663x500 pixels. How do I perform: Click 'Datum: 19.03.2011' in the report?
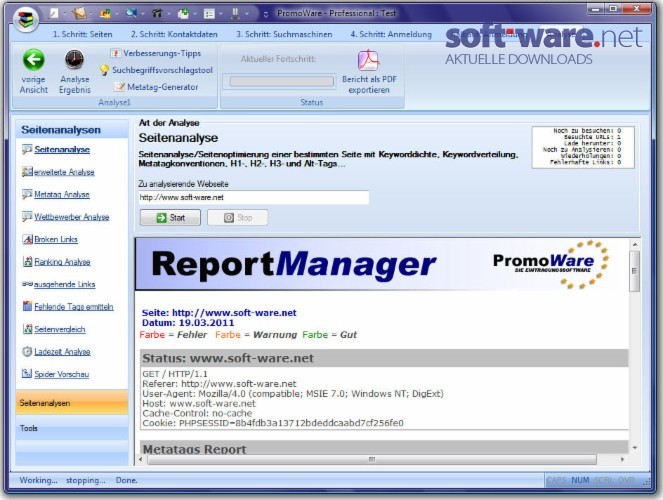coord(188,323)
